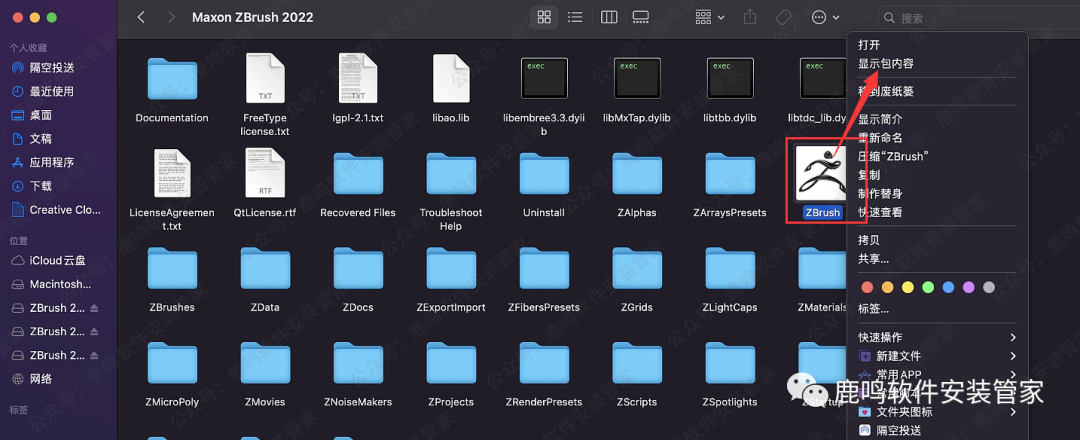Open 应用程序 in the sidebar

click(51, 162)
